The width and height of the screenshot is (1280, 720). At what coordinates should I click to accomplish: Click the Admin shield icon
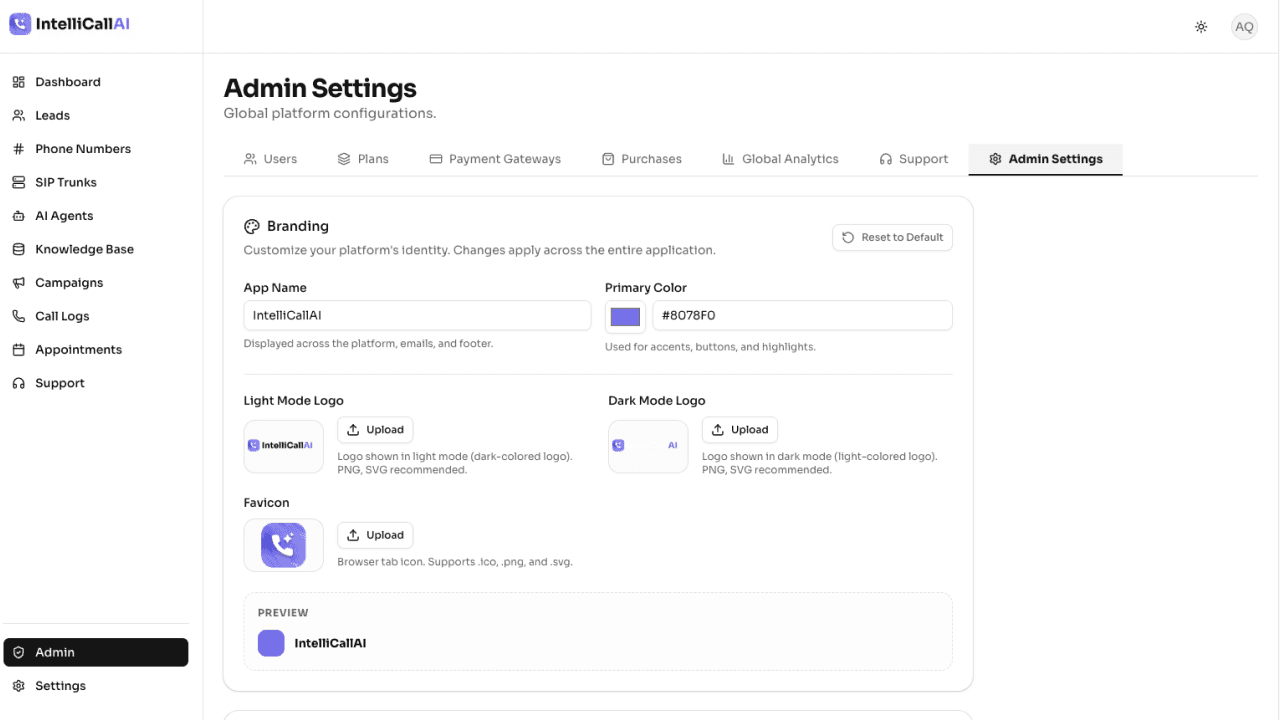pos(18,652)
